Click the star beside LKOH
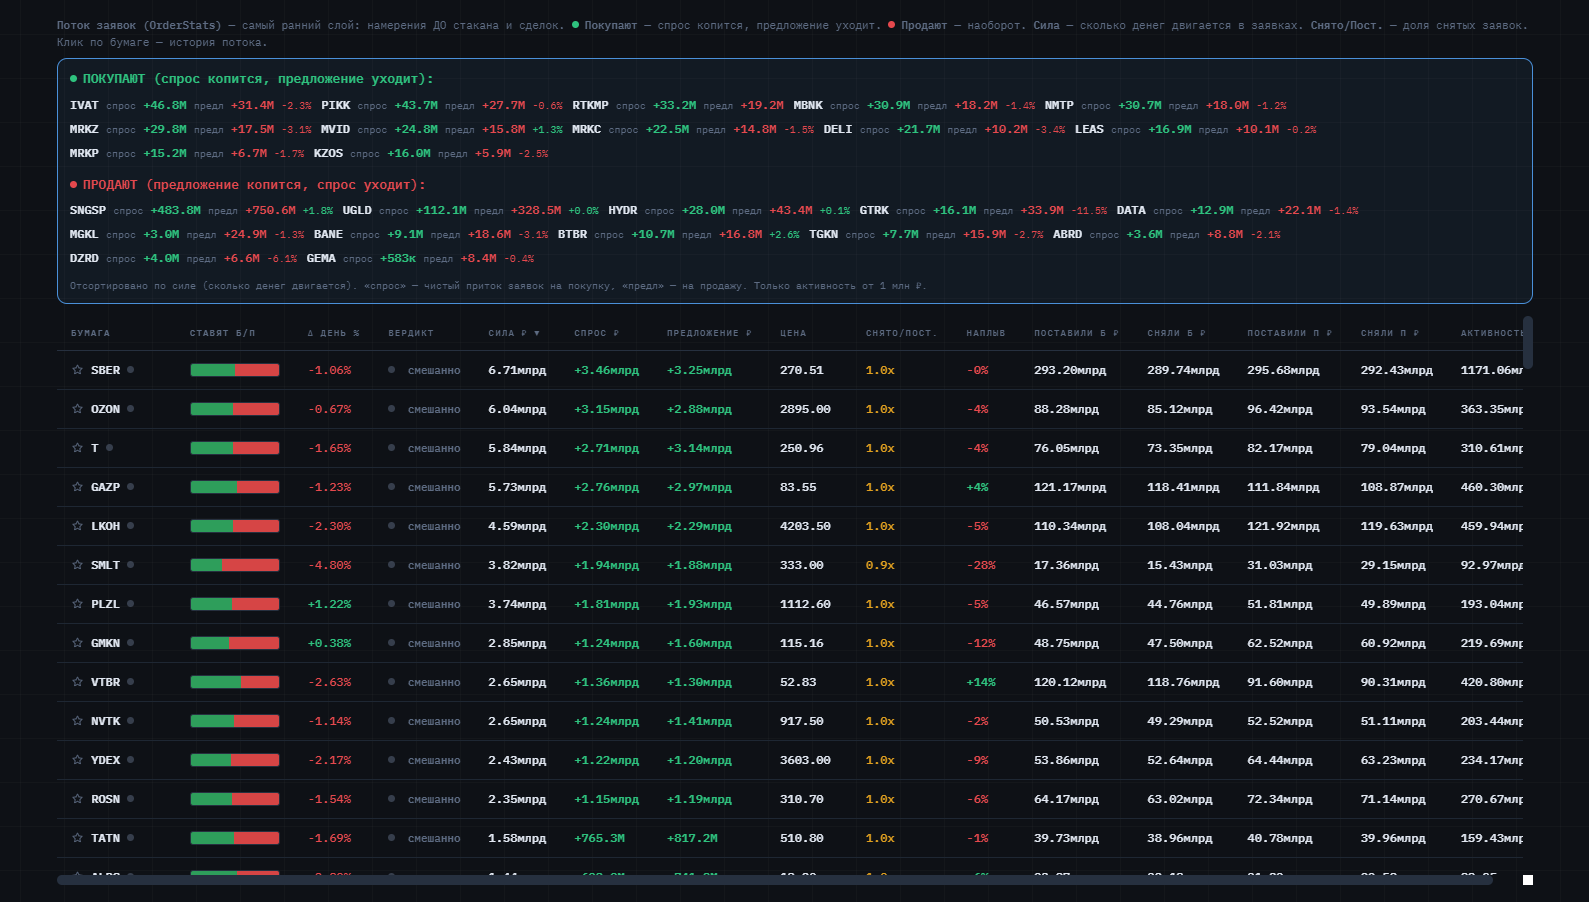 77,526
